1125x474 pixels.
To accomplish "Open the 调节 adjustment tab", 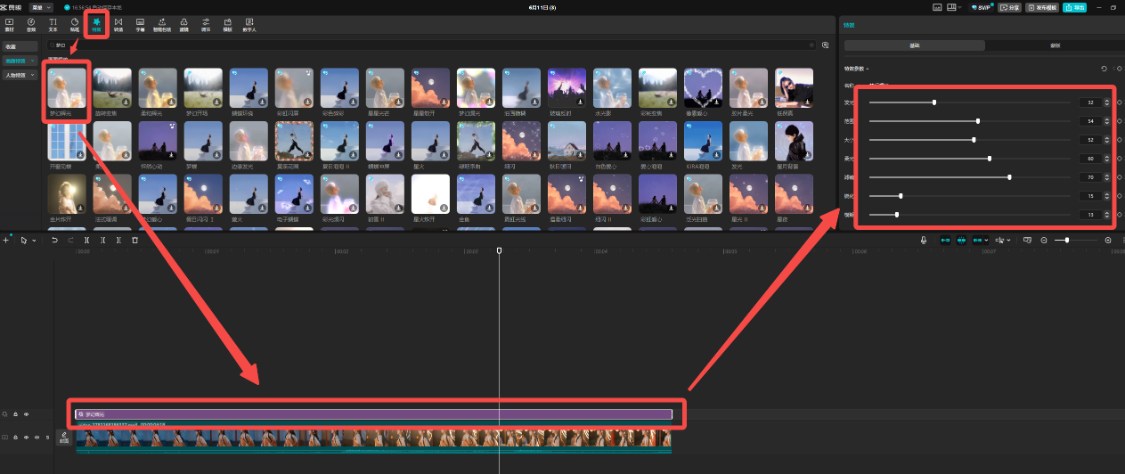I will [205, 25].
